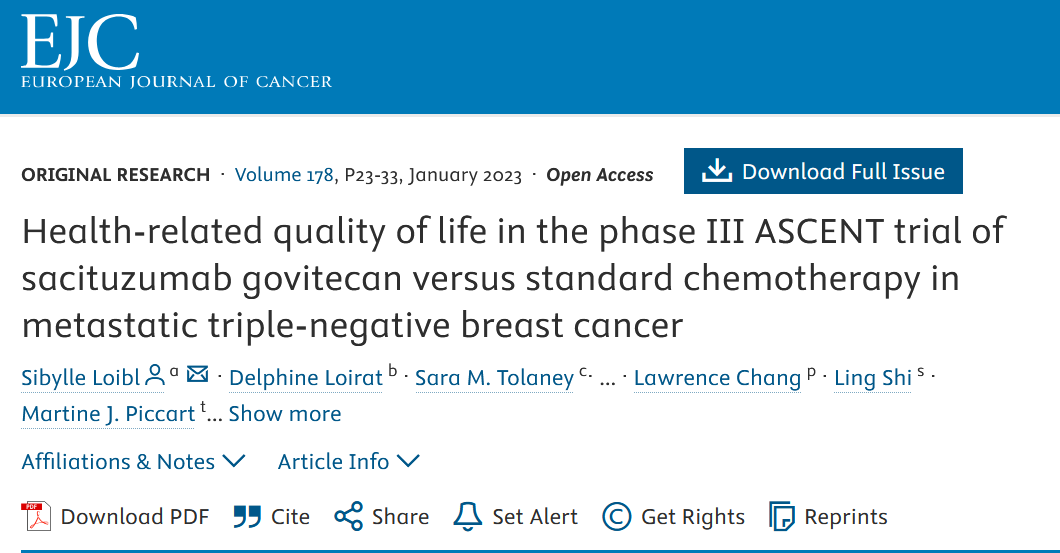This screenshot has height=553, width=1060.
Task: Select author Lawrence Chang
Action: (x=717, y=378)
